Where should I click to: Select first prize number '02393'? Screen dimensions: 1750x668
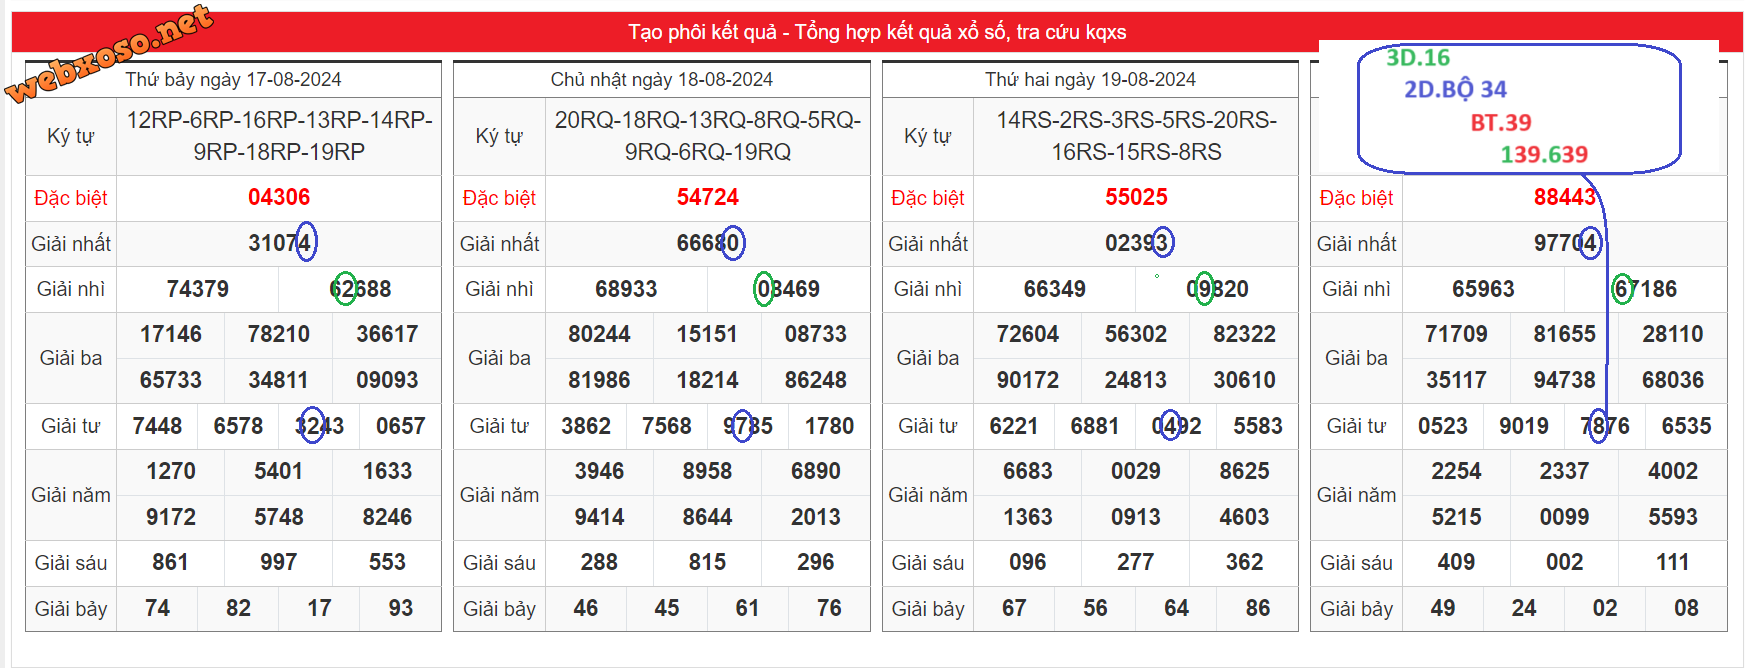point(1136,243)
